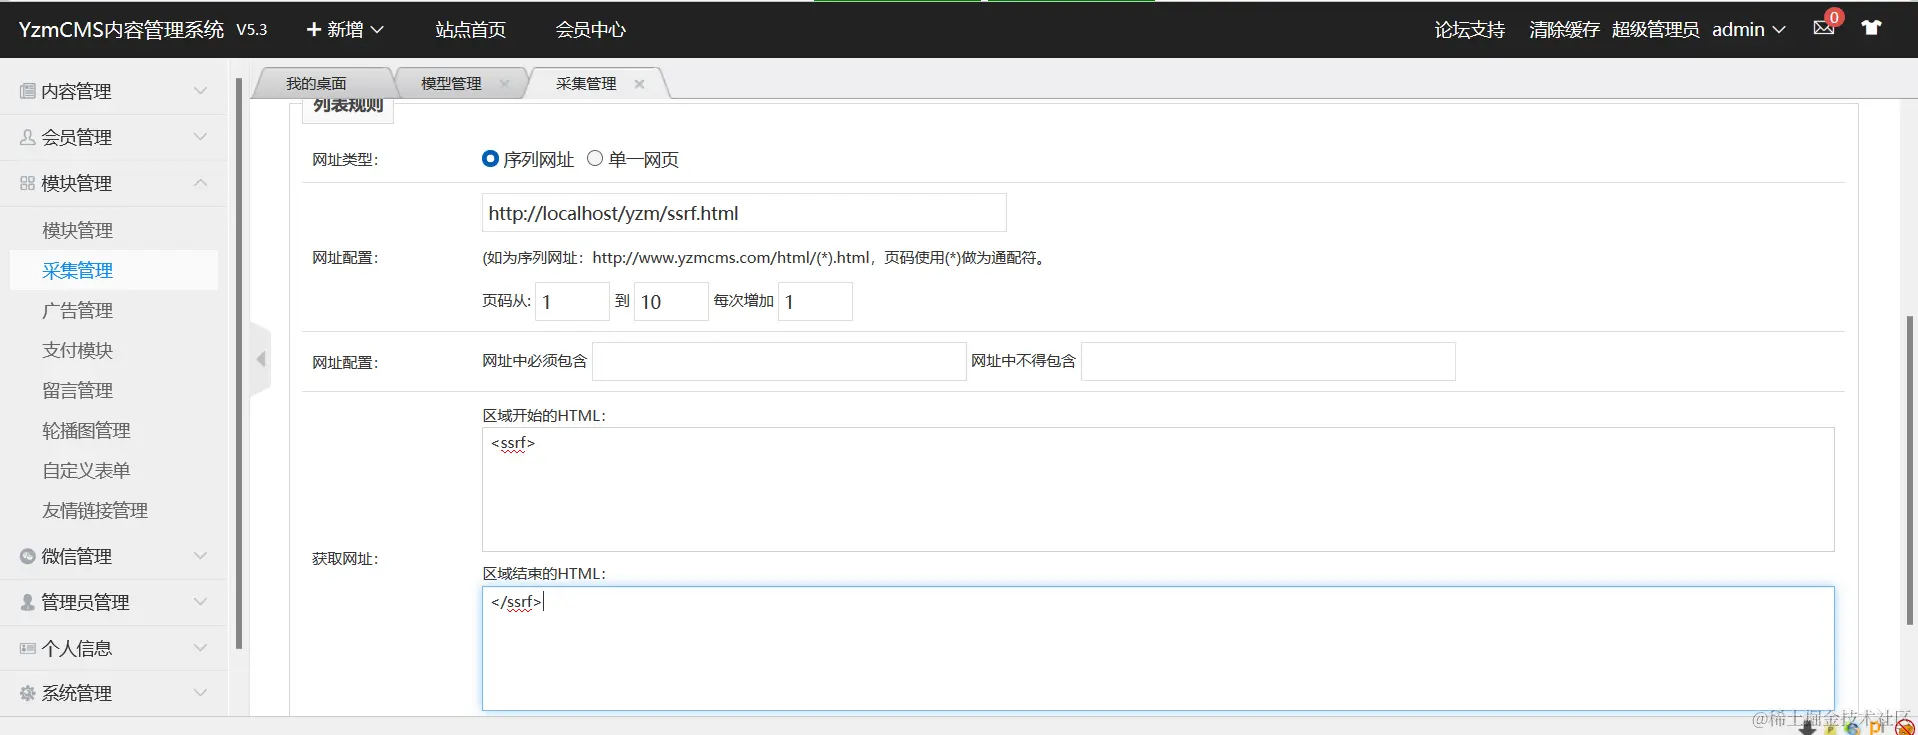
Task: Switch to 我的桌面 tab
Action: 316,84
